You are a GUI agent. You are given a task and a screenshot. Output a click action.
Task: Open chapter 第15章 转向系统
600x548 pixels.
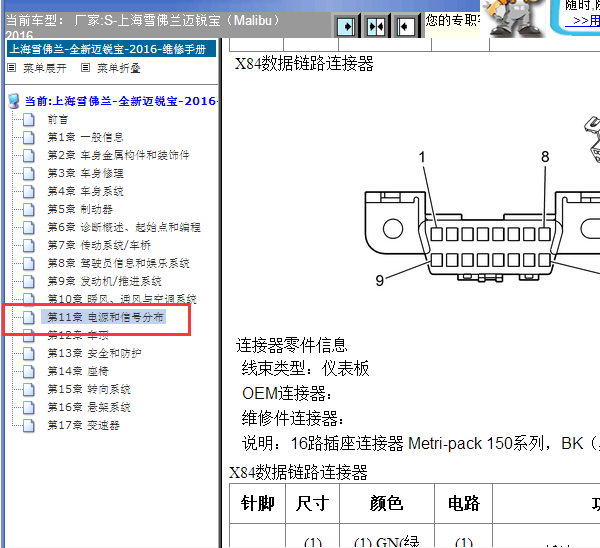pos(89,389)
